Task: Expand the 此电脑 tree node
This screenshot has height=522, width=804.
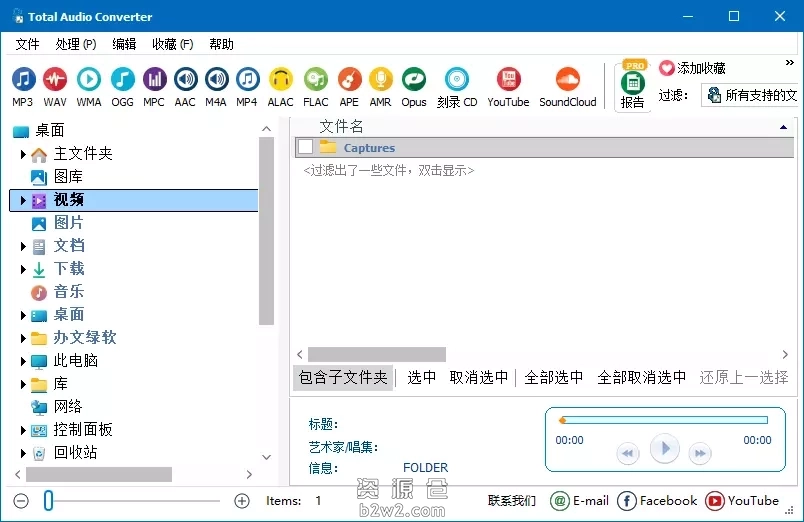Action: click(x=23, y=361)
